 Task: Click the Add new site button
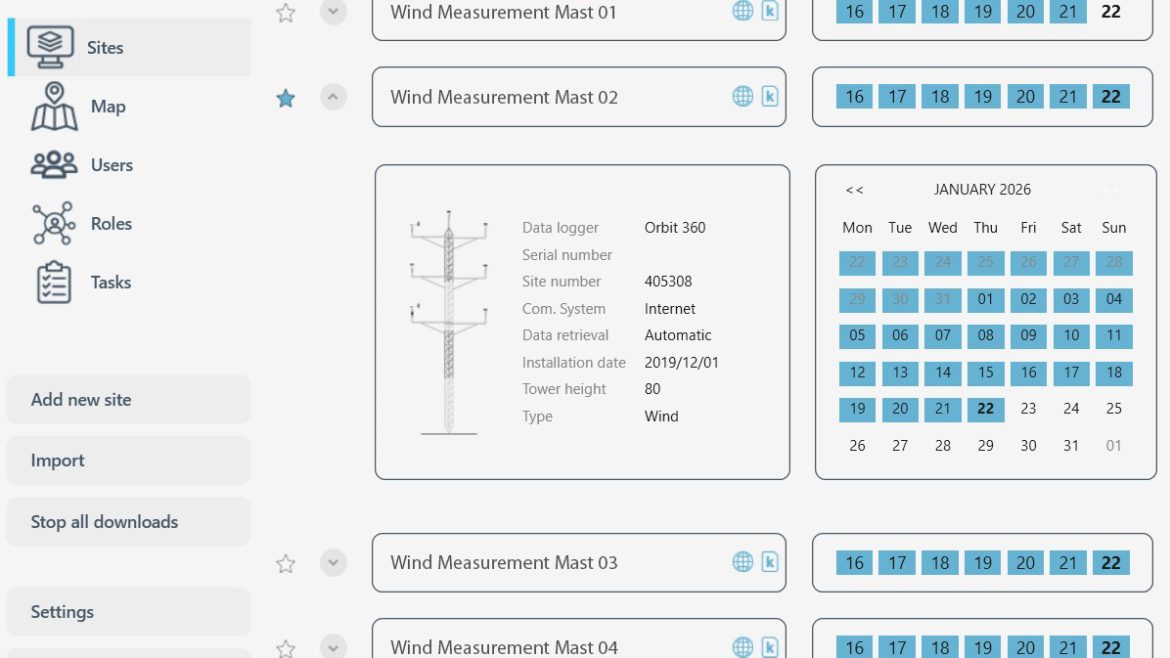point(78,399)
